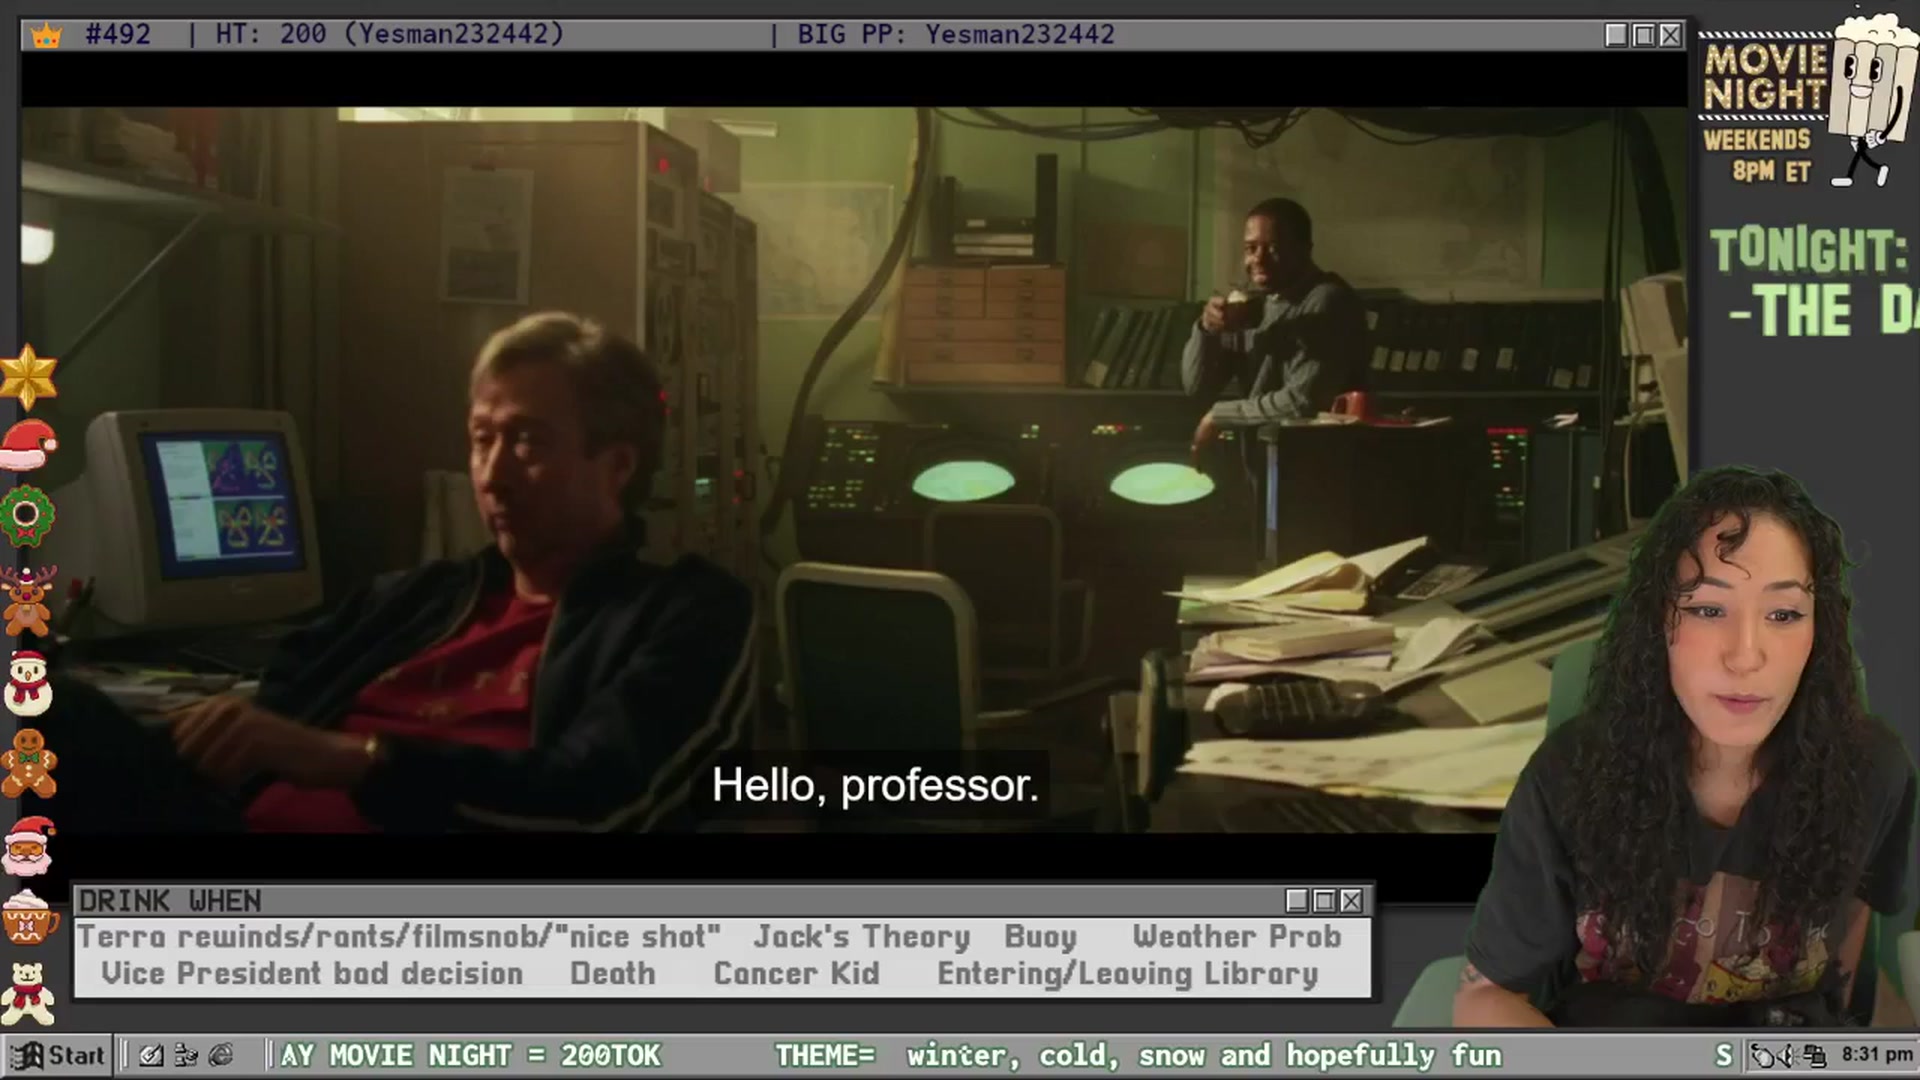This screenshot has height=1080, width=1920.
Task: Click the red Santa hat icon
Action: (x=28, y=446)
